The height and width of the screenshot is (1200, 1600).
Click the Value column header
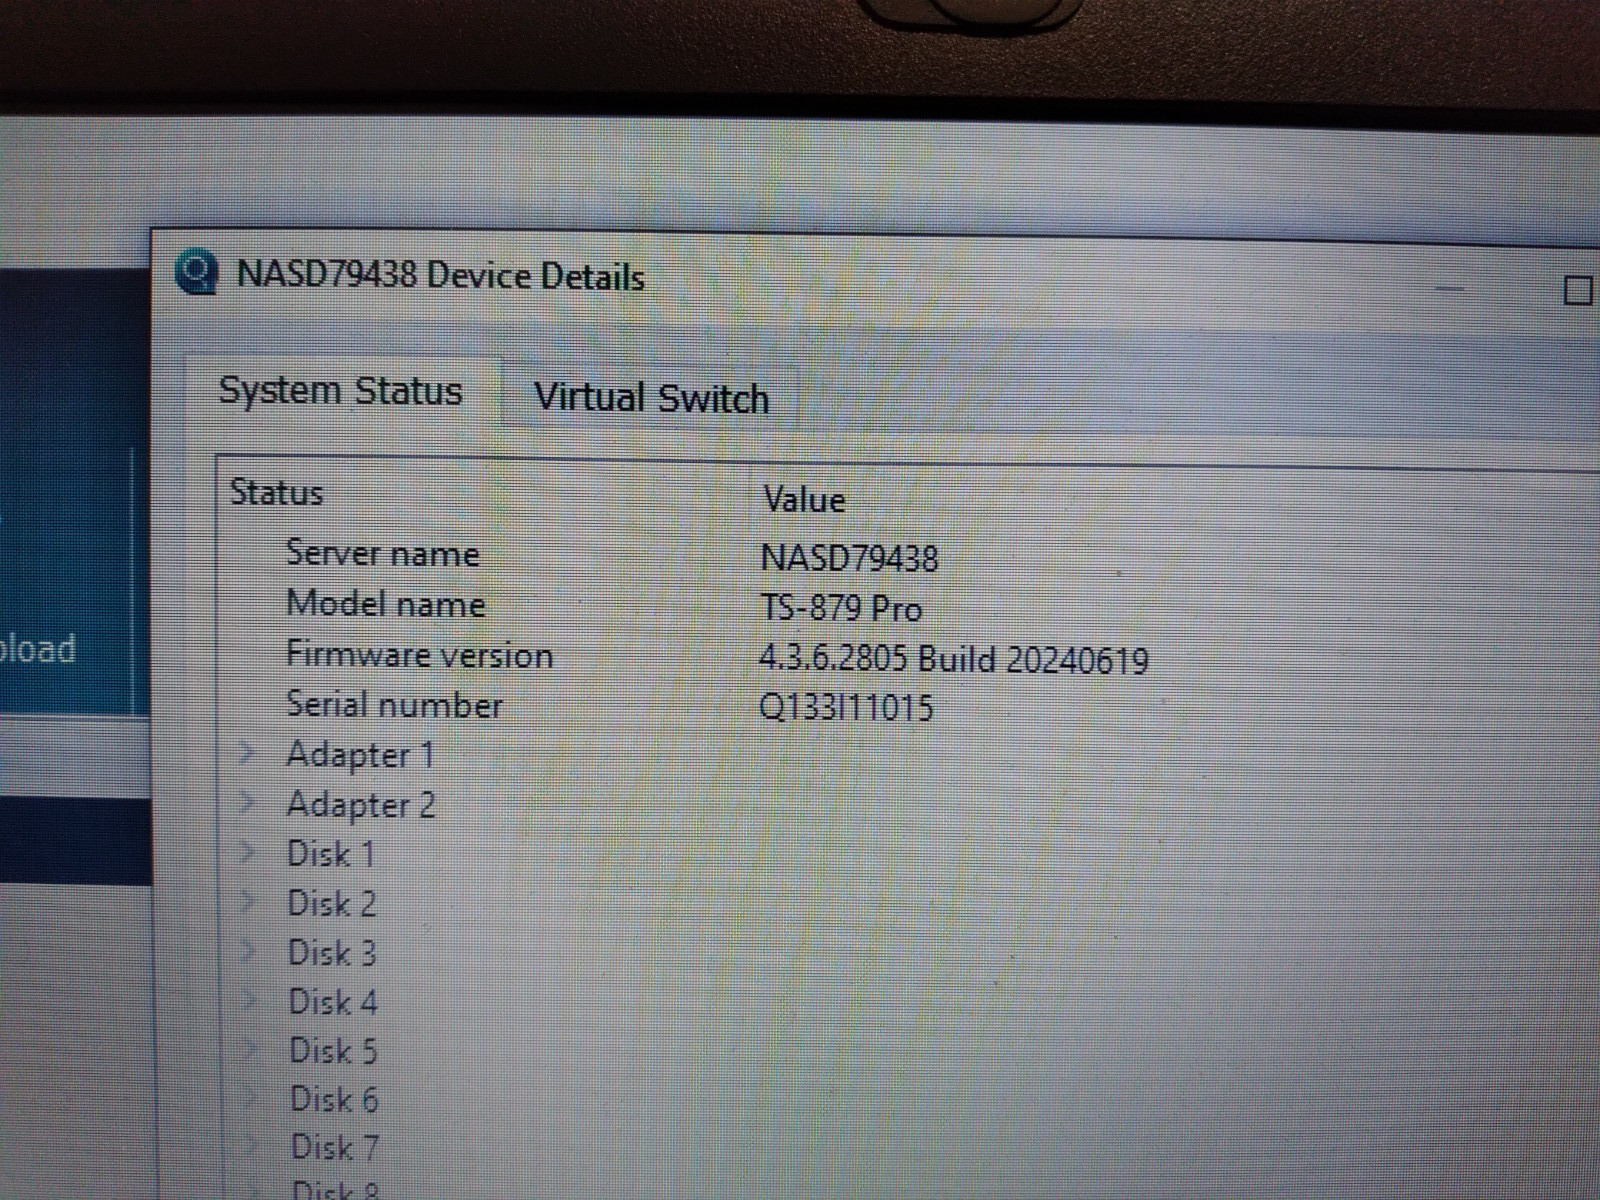[x=804, y=499]
